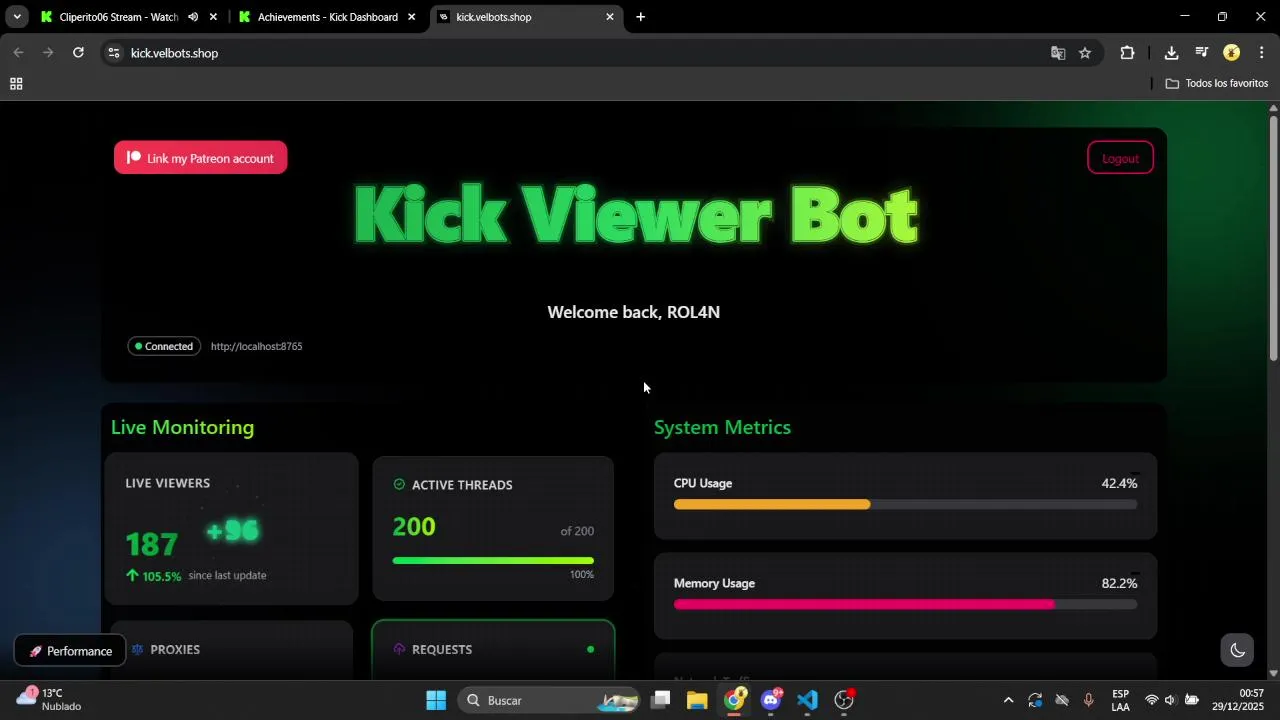The image size is (1280, 720).
Task: Click the 82.2% memory value
Action: point(1119,583)
